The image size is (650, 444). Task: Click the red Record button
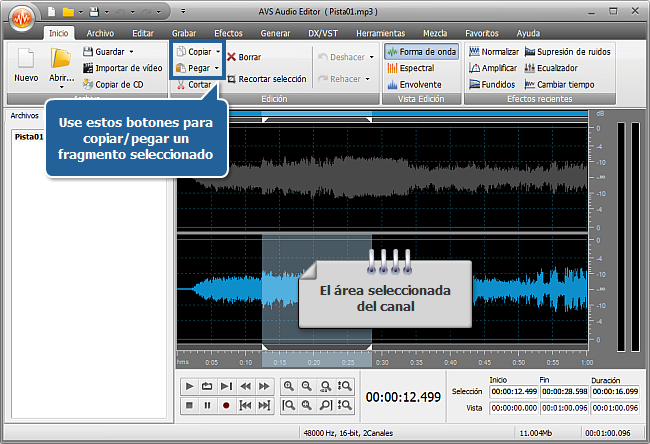tap(226, 405)
